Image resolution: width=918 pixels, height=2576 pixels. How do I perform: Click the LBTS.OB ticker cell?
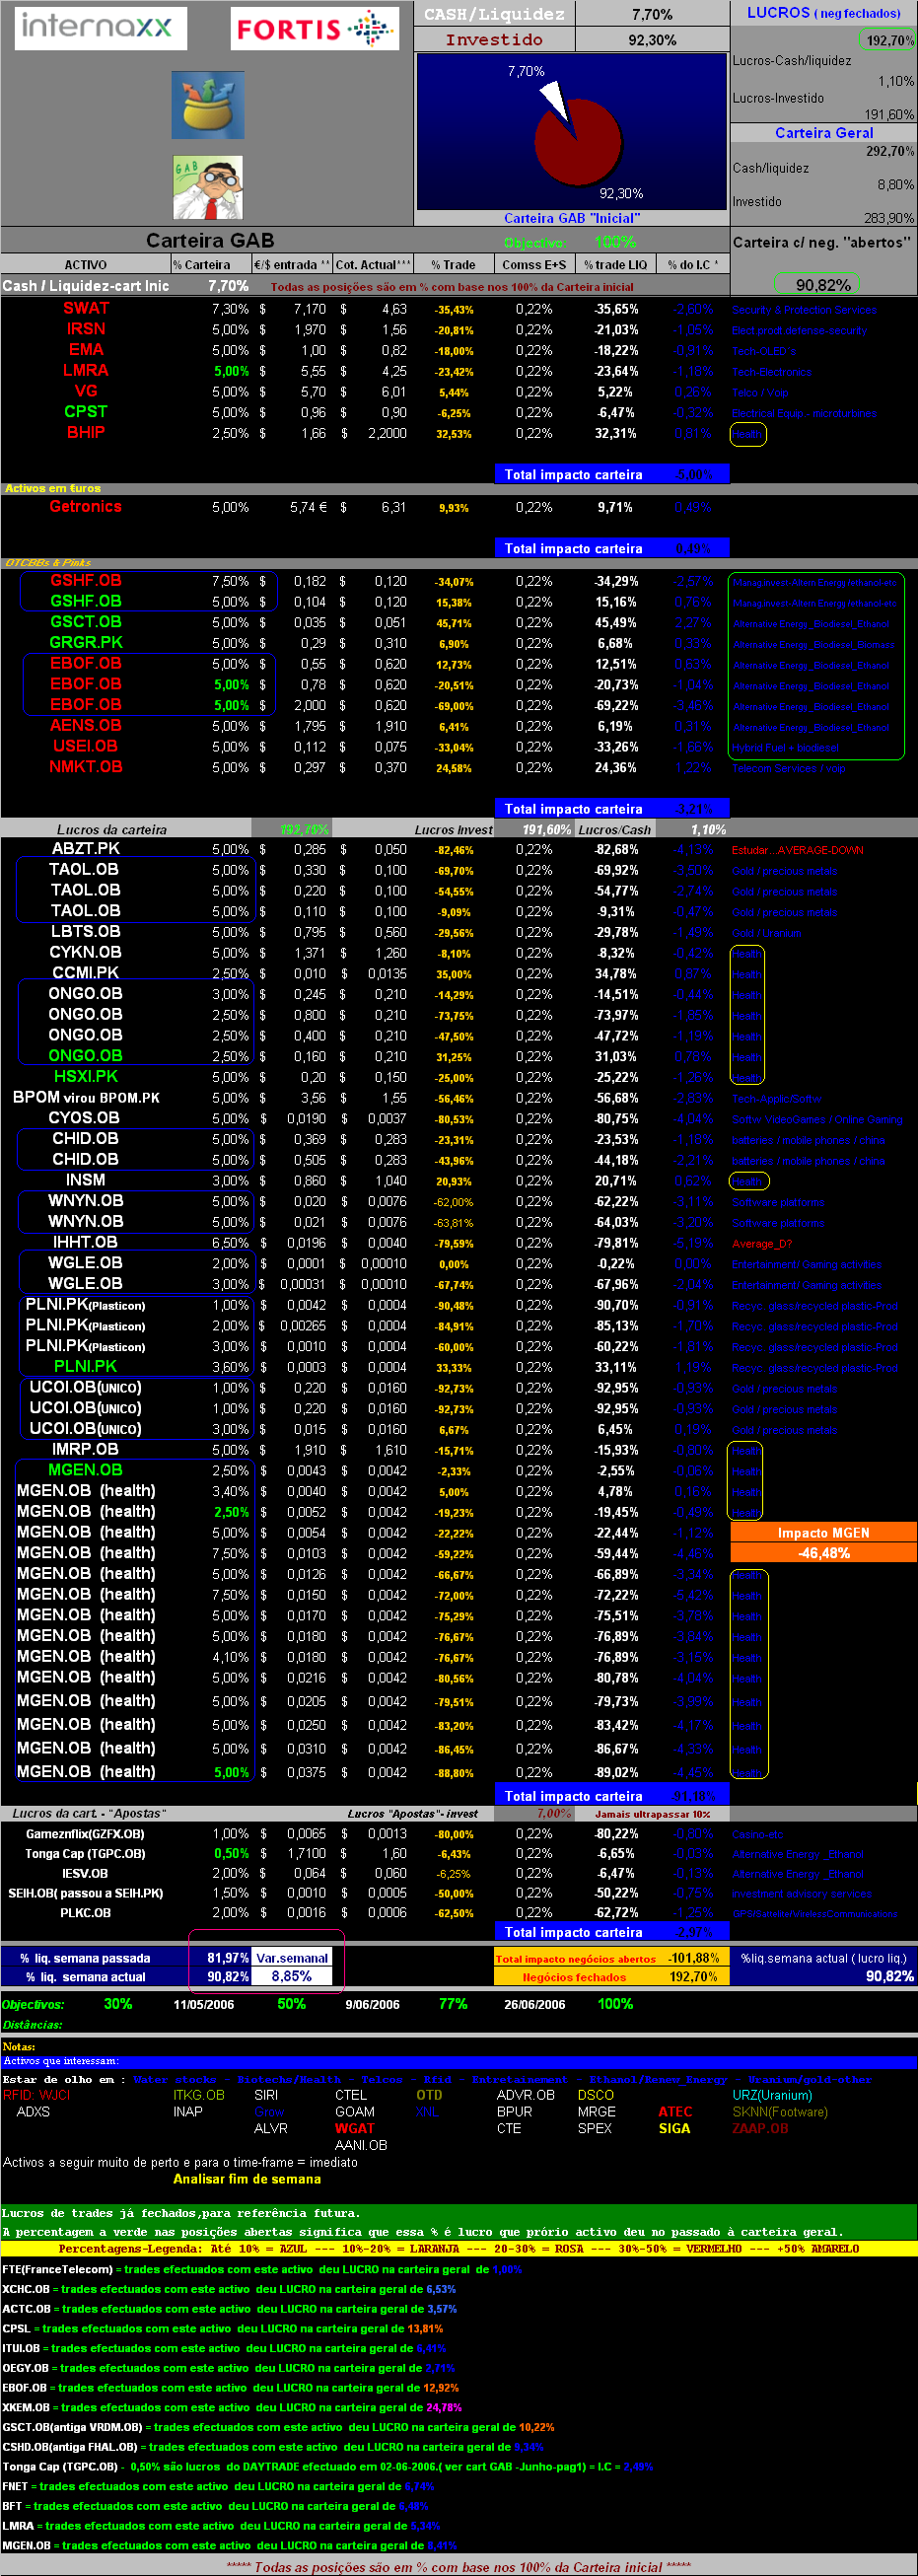pyautogui.click(x=86, y=932)
